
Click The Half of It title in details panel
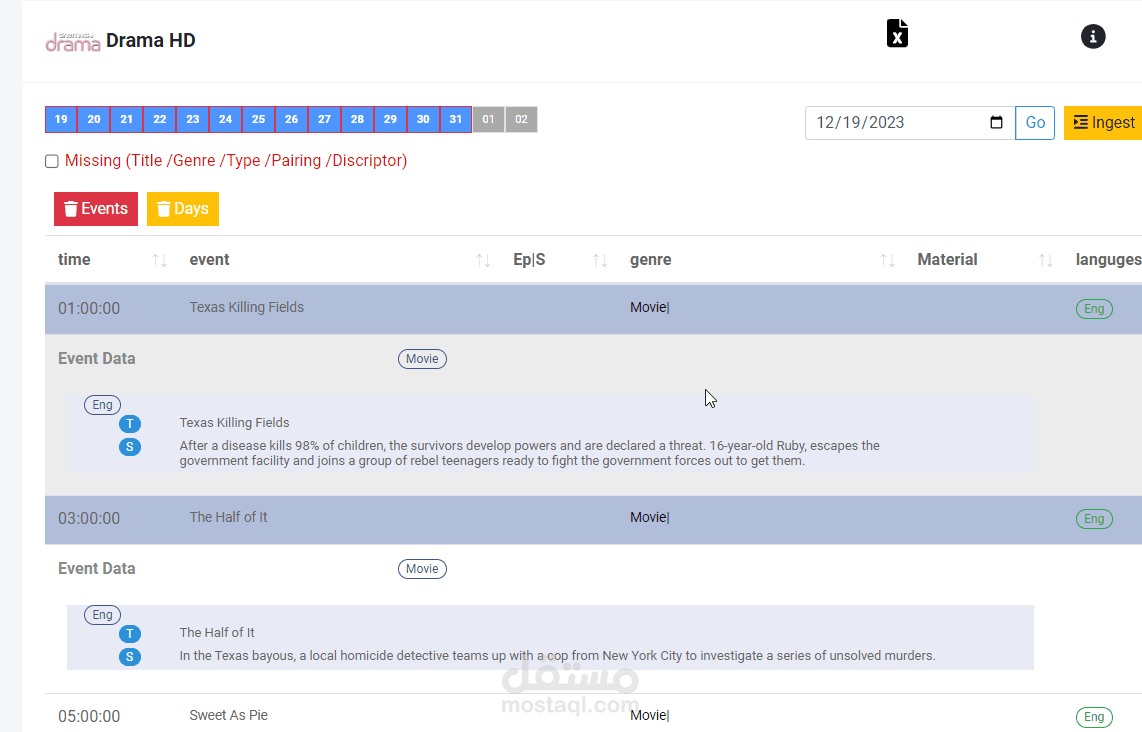217,633
